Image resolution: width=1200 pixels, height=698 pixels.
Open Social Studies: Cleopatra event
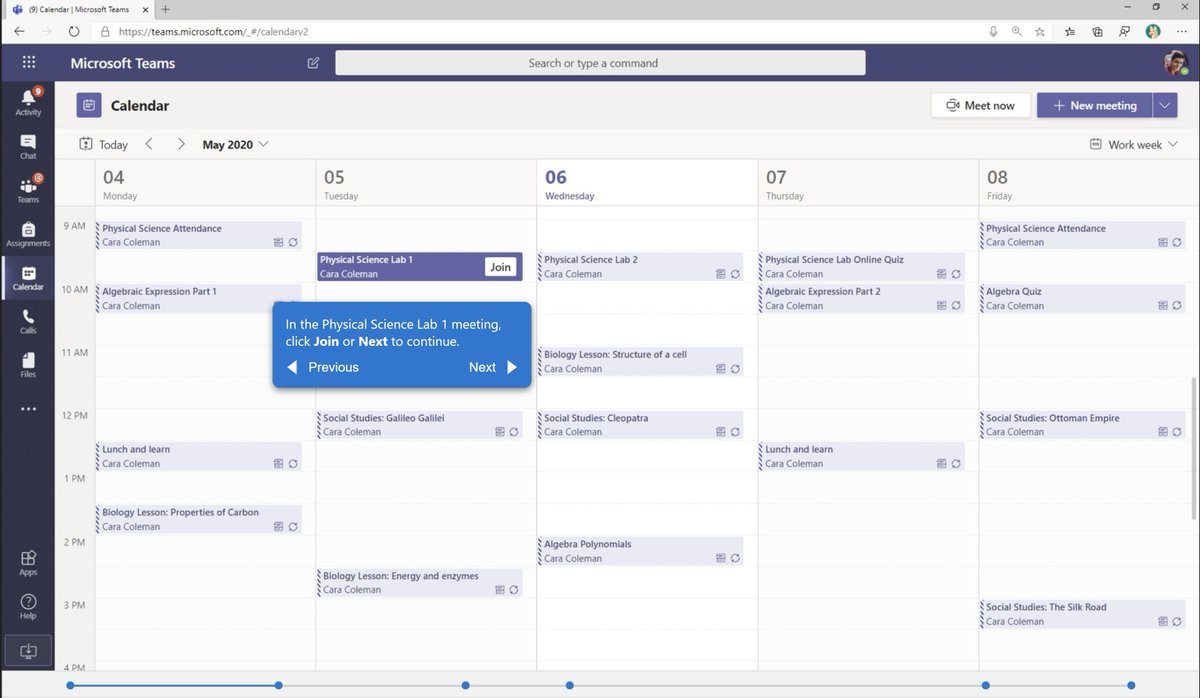click(x=640, y=424)
